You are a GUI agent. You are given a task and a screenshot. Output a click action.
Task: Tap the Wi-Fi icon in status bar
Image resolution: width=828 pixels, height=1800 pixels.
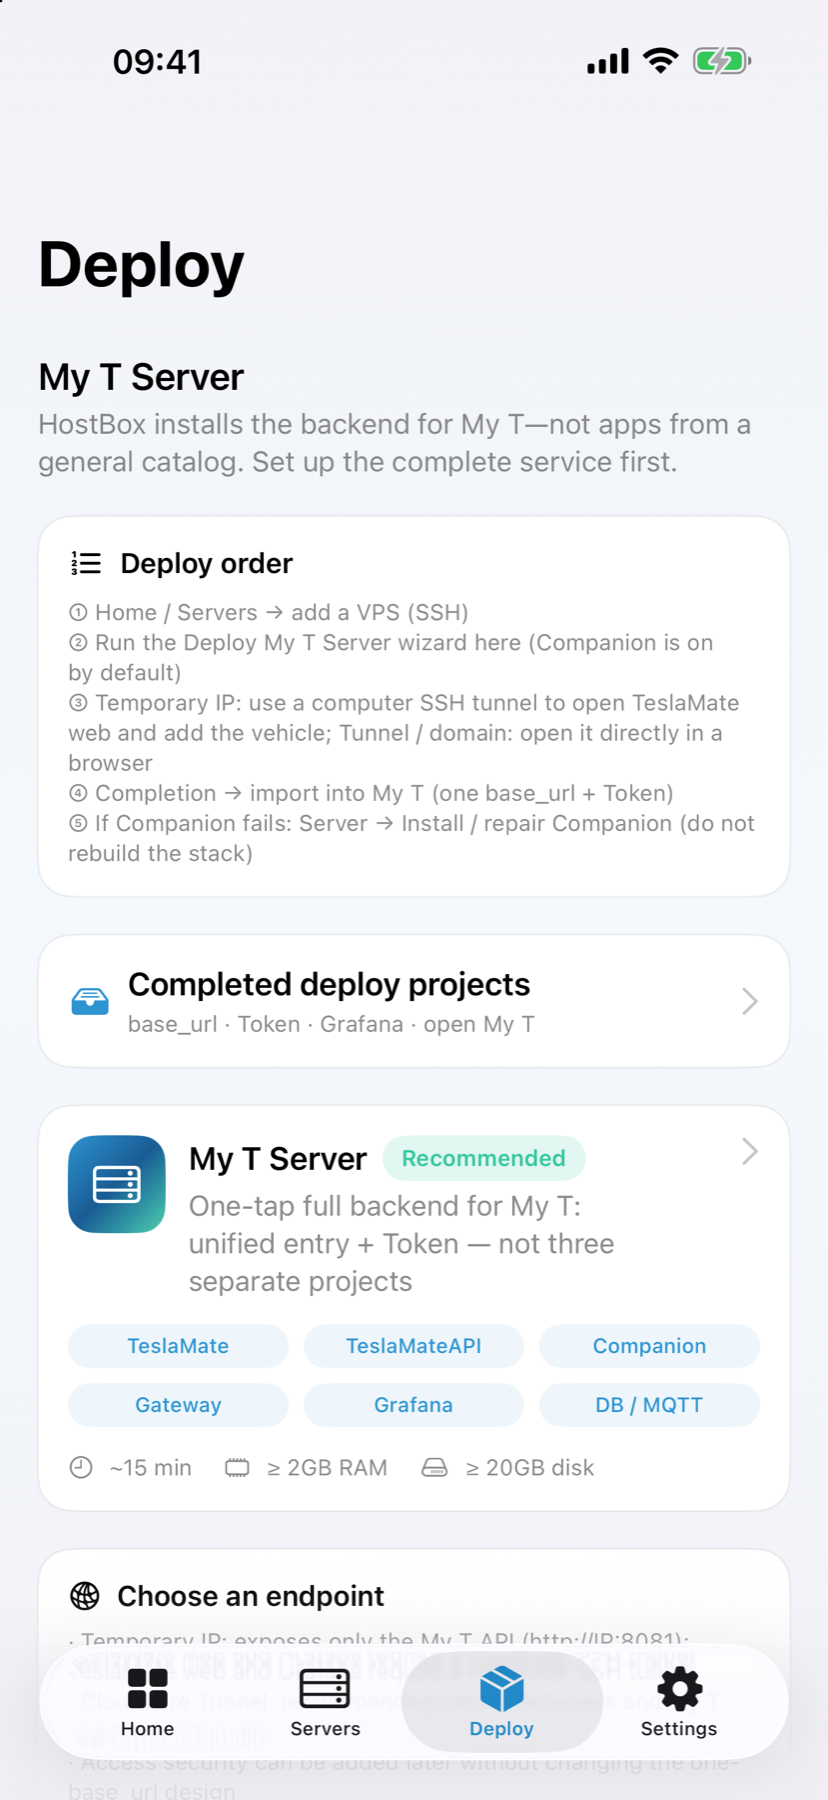click(x=660, y=61)
